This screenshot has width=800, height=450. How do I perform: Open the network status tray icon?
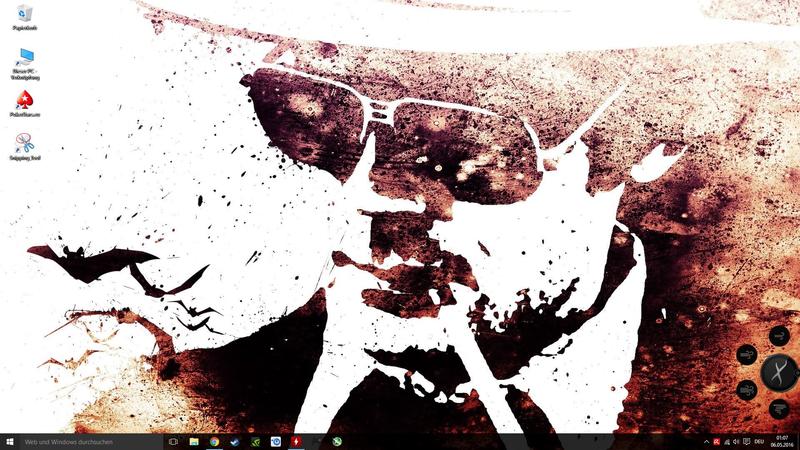(727, 442)
